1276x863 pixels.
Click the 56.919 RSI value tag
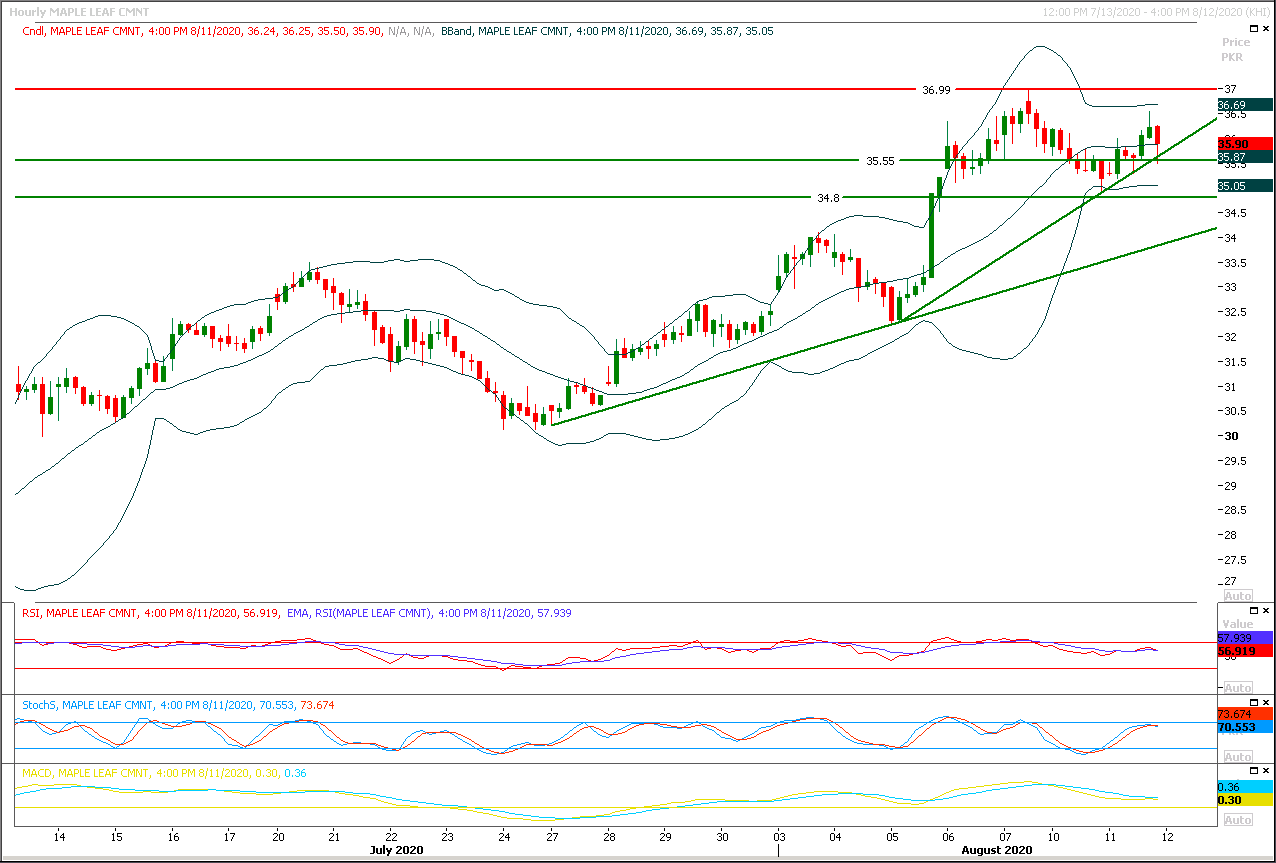(x=1244, y=651)
